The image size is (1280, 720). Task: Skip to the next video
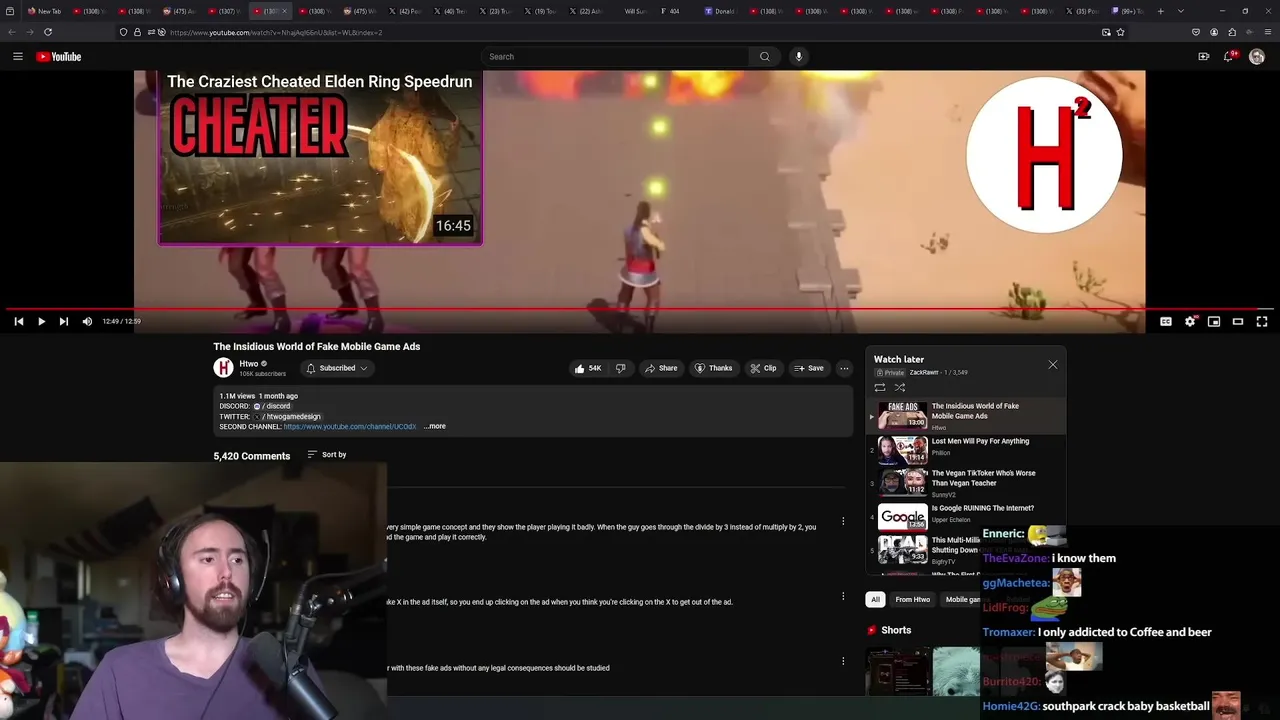click(63, 321)
